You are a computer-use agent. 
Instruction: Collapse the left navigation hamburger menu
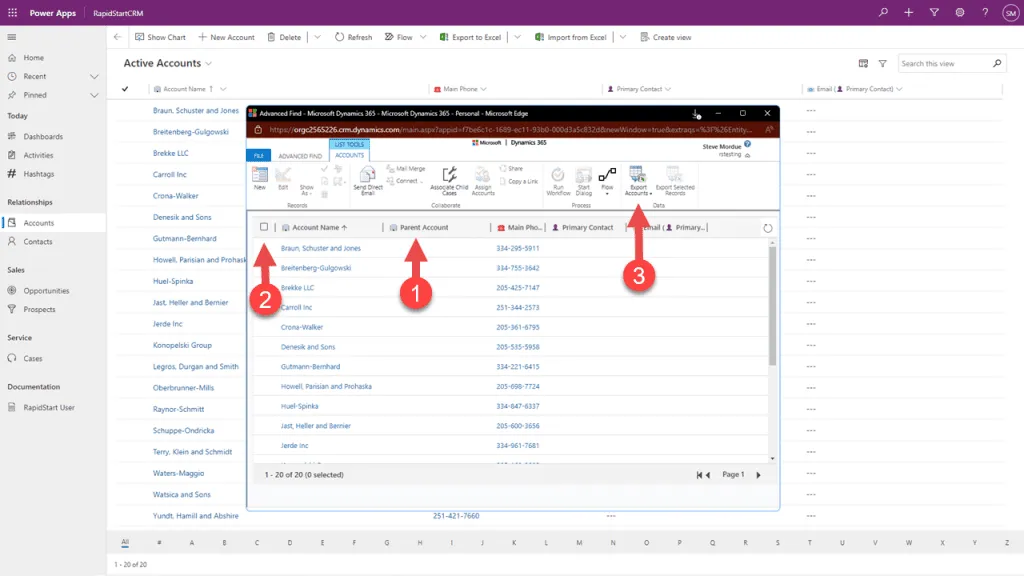12,37
